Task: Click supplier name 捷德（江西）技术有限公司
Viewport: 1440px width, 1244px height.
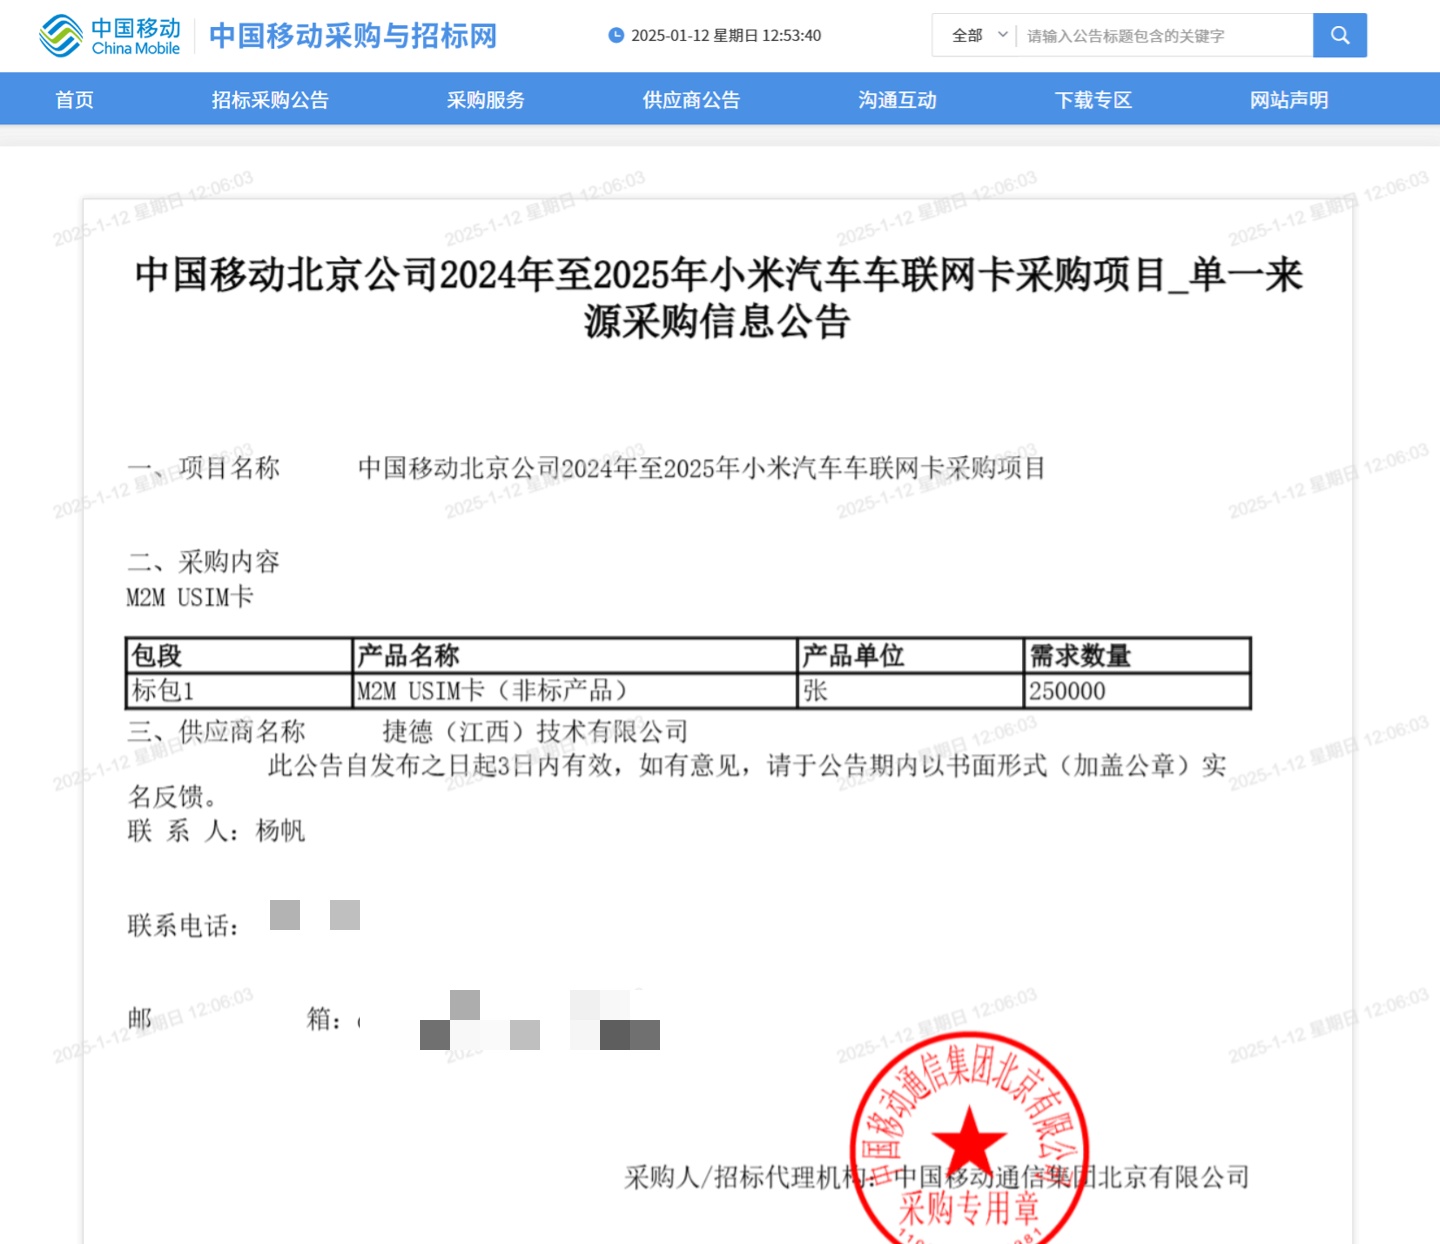Action: pyautogui.click(x=535, y=731)
